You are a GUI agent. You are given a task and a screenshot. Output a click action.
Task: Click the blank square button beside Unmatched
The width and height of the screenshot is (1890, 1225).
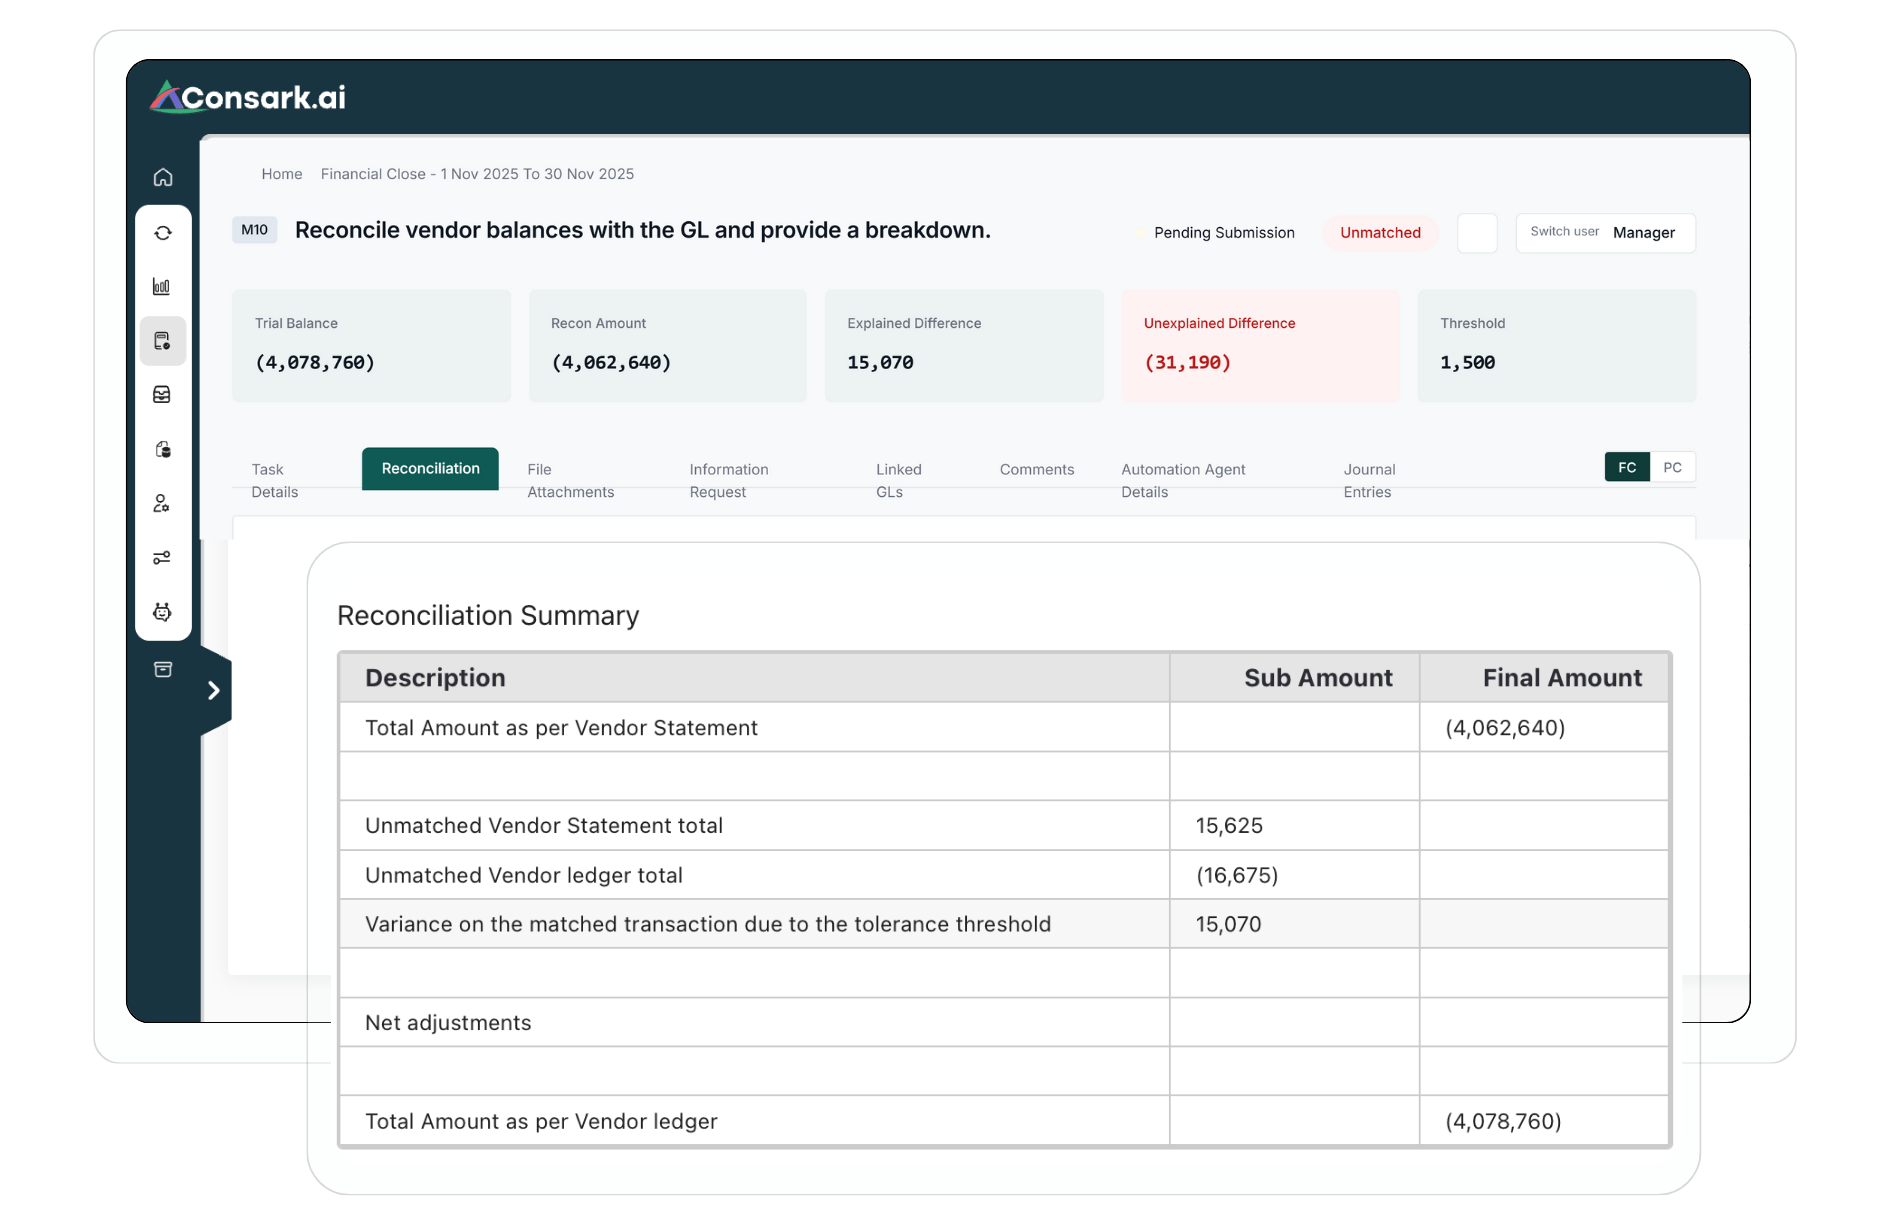pyautogui.click(x=1477, y=233)
